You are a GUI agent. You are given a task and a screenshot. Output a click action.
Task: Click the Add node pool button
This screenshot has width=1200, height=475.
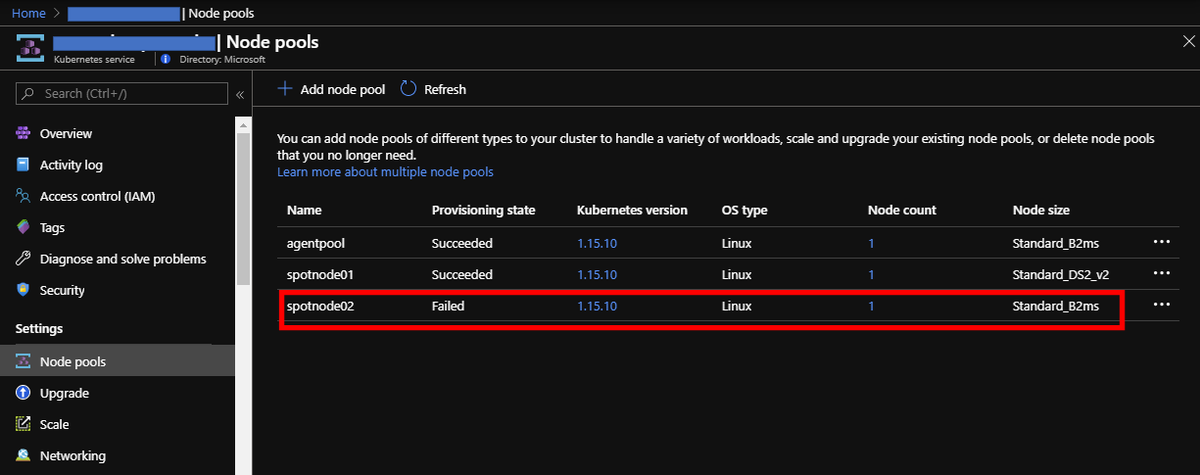coord(331,89)
